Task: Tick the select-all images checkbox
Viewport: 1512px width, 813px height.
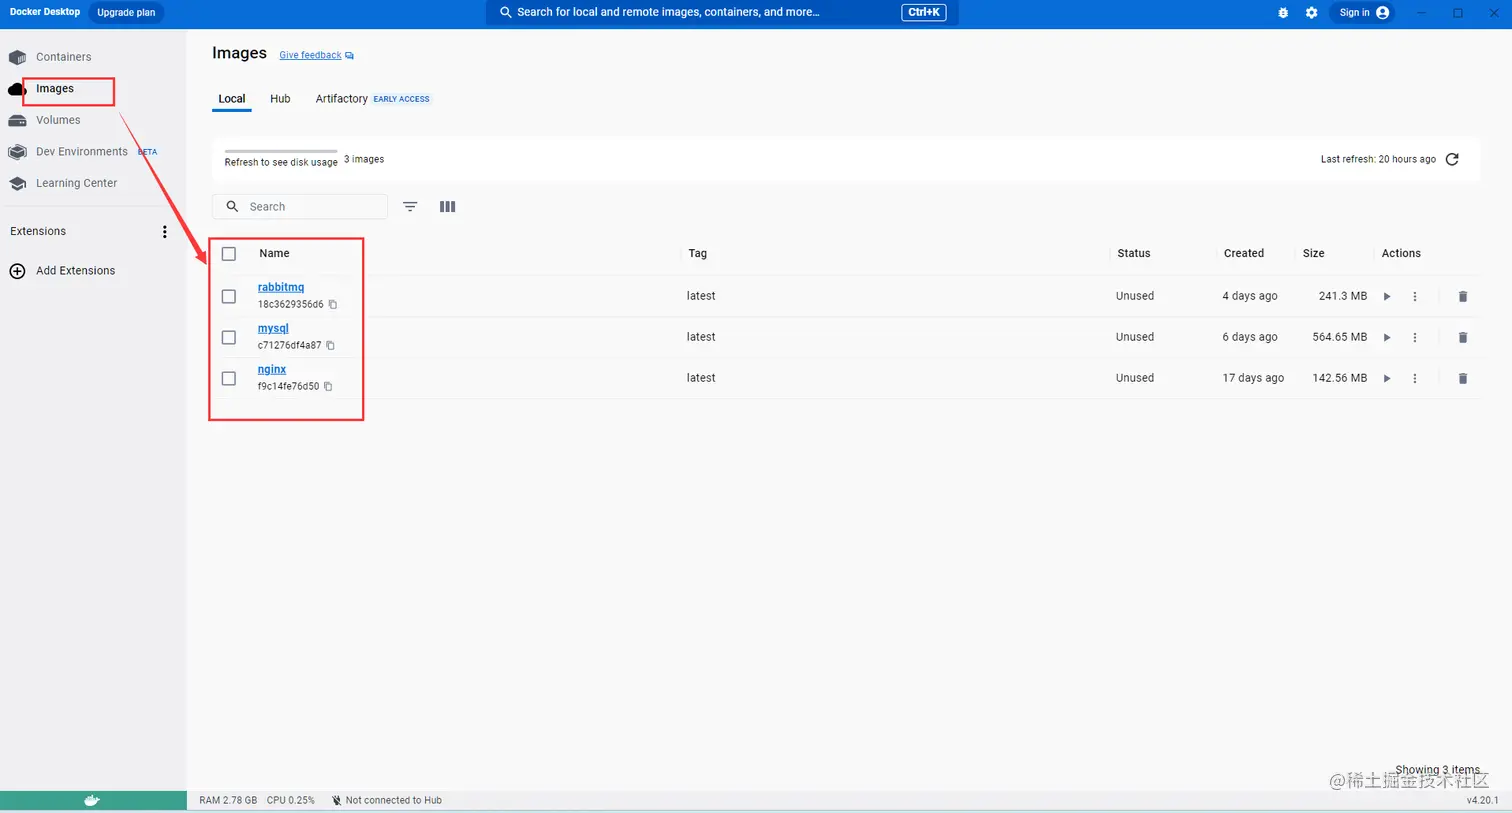Action: click(229, 254)
